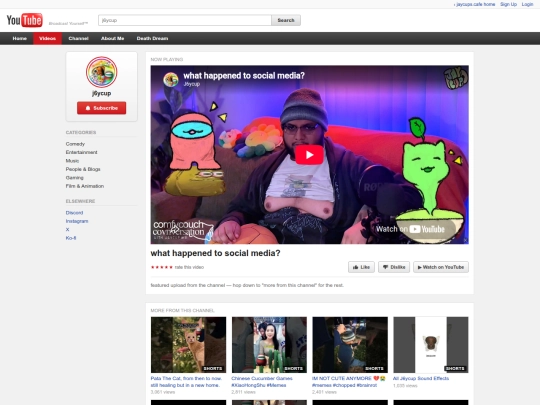Click the Dislike button
The height and width of the screenshot is (405, 540).
[x=394, y=267]
